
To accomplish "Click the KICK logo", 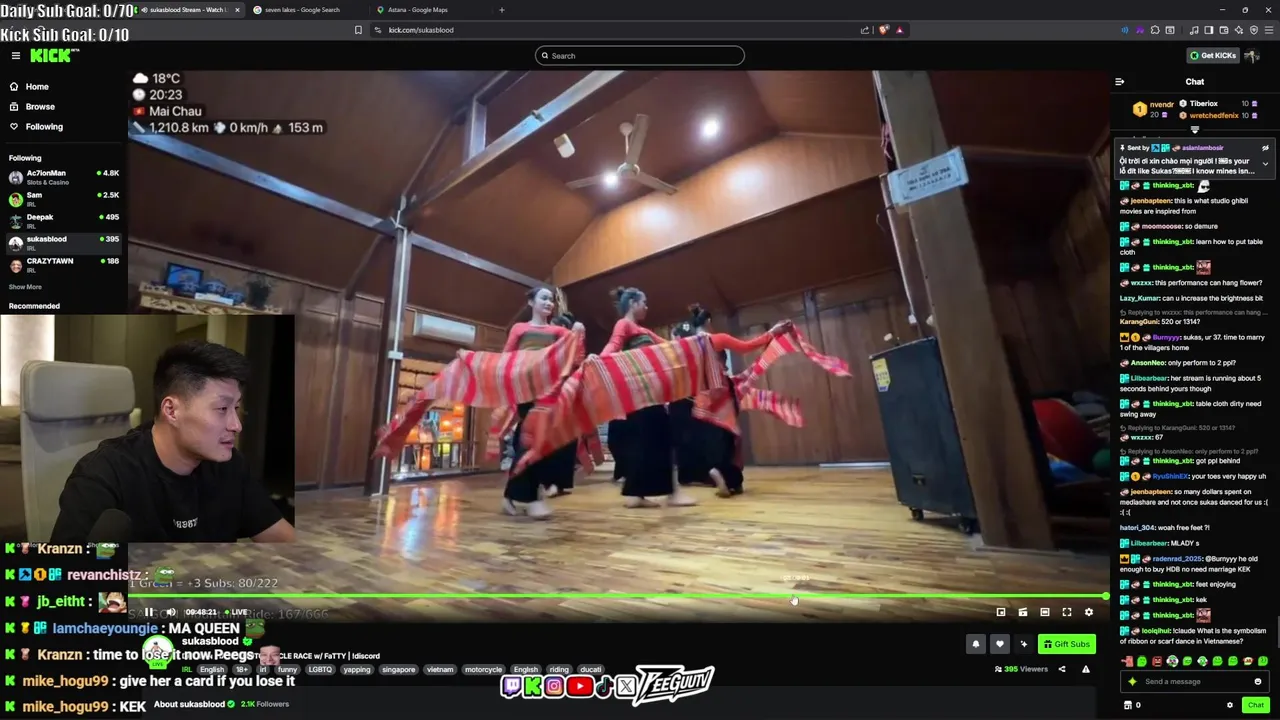I will click(50, 56).
